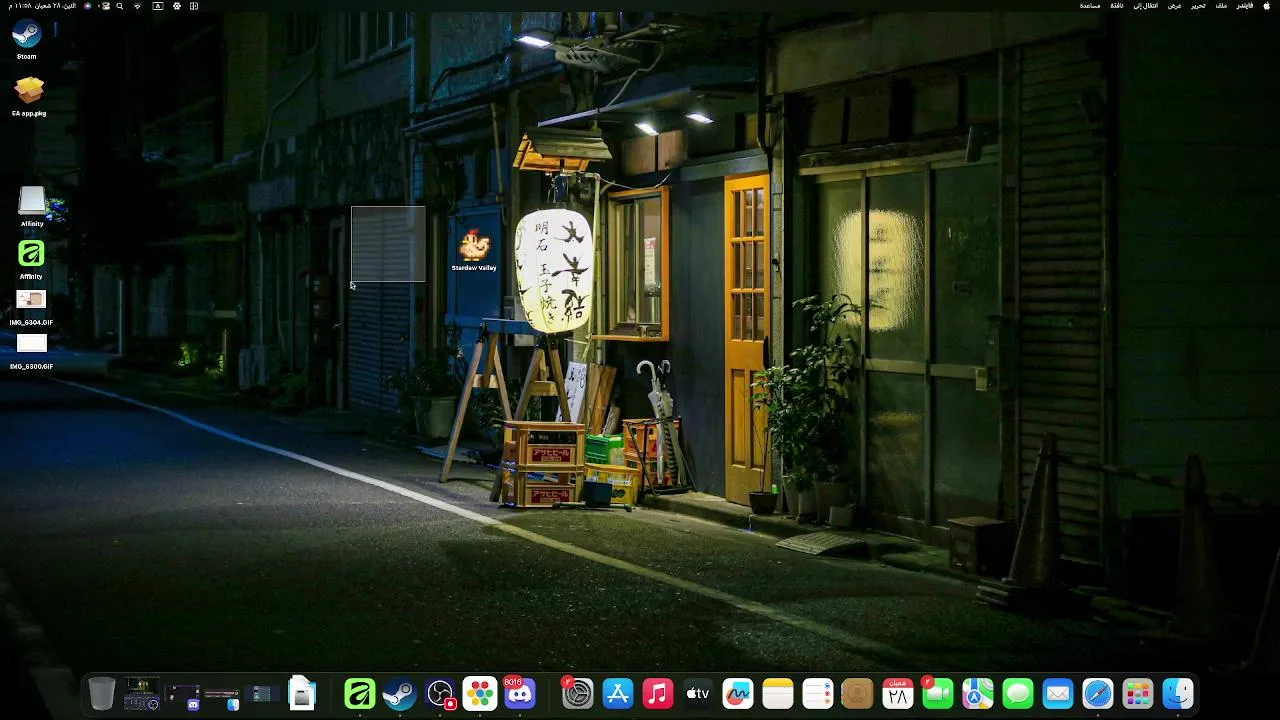This screenshot has width=1280, height=720.
Task: Open the Edit menu (تحرير)
Action: pyautogui.click(x=1198, y=6)
